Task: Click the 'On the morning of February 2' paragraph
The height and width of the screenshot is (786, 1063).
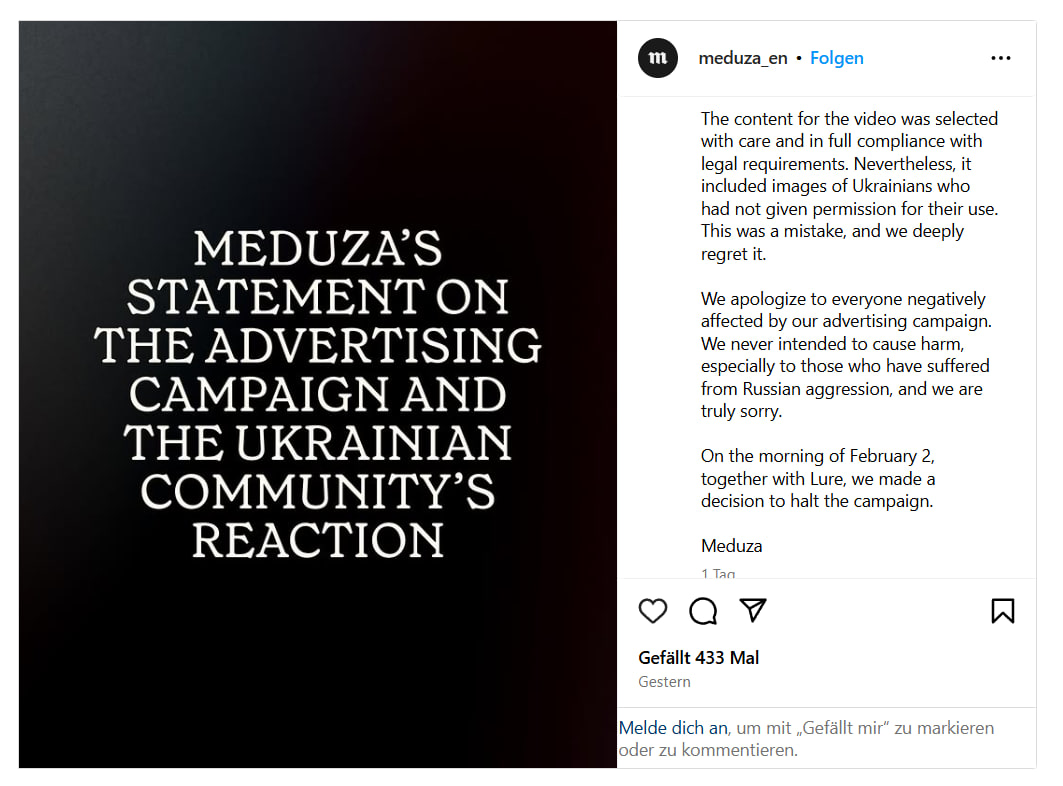Action: pos(818,478)
